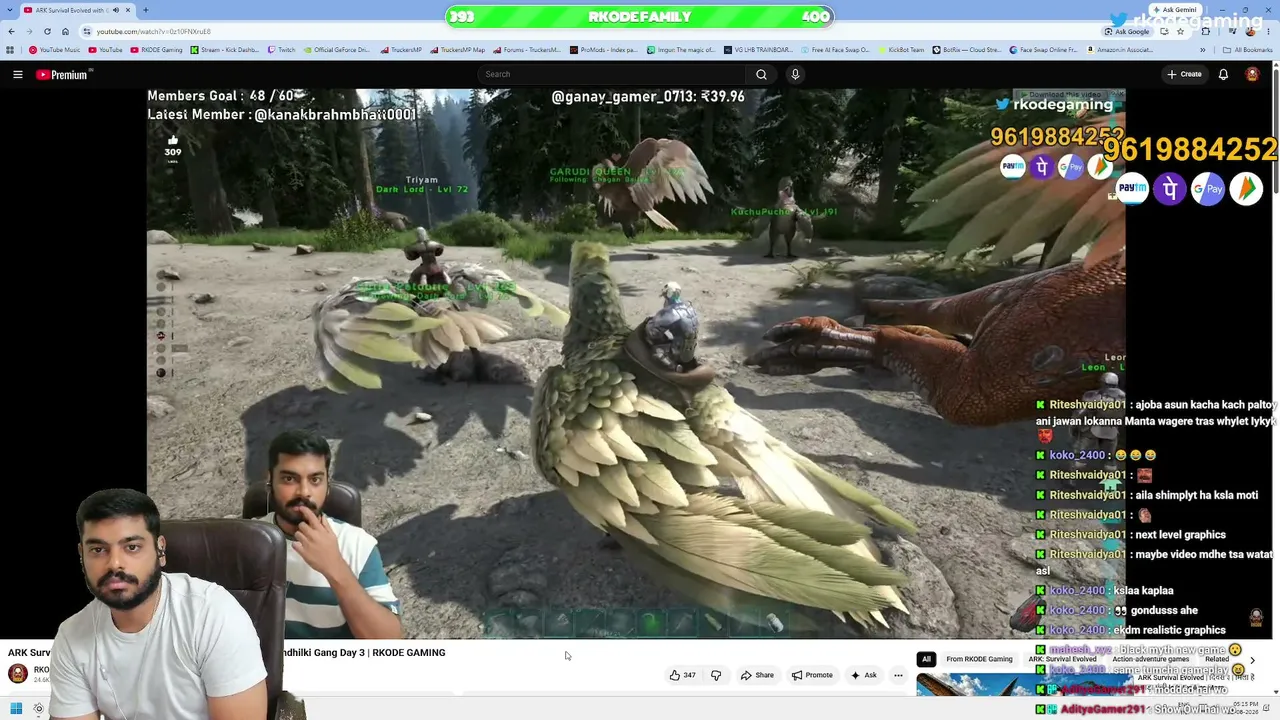Open the Official GeForce Drivers bookmark
1280x720 pixels.
(x=336, y=50)
